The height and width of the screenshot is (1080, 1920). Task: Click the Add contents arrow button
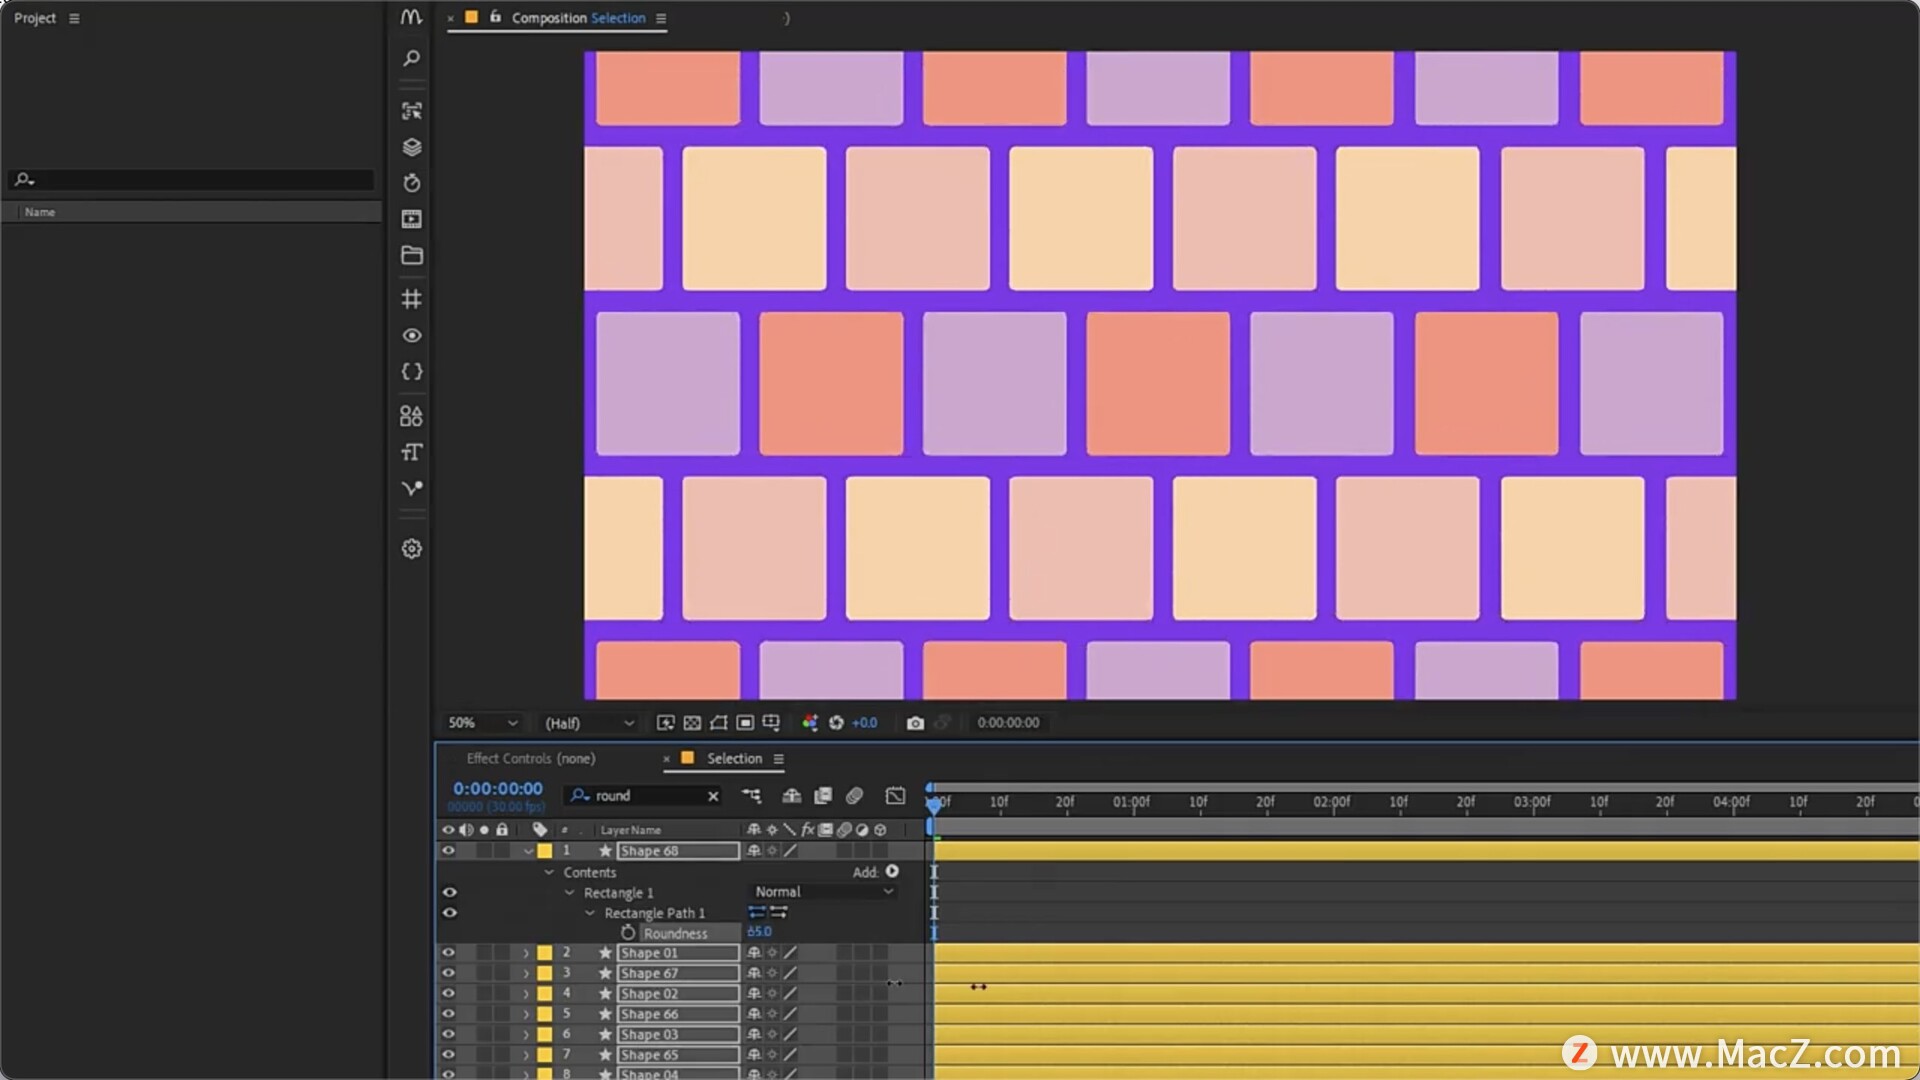tap(892, 872)
